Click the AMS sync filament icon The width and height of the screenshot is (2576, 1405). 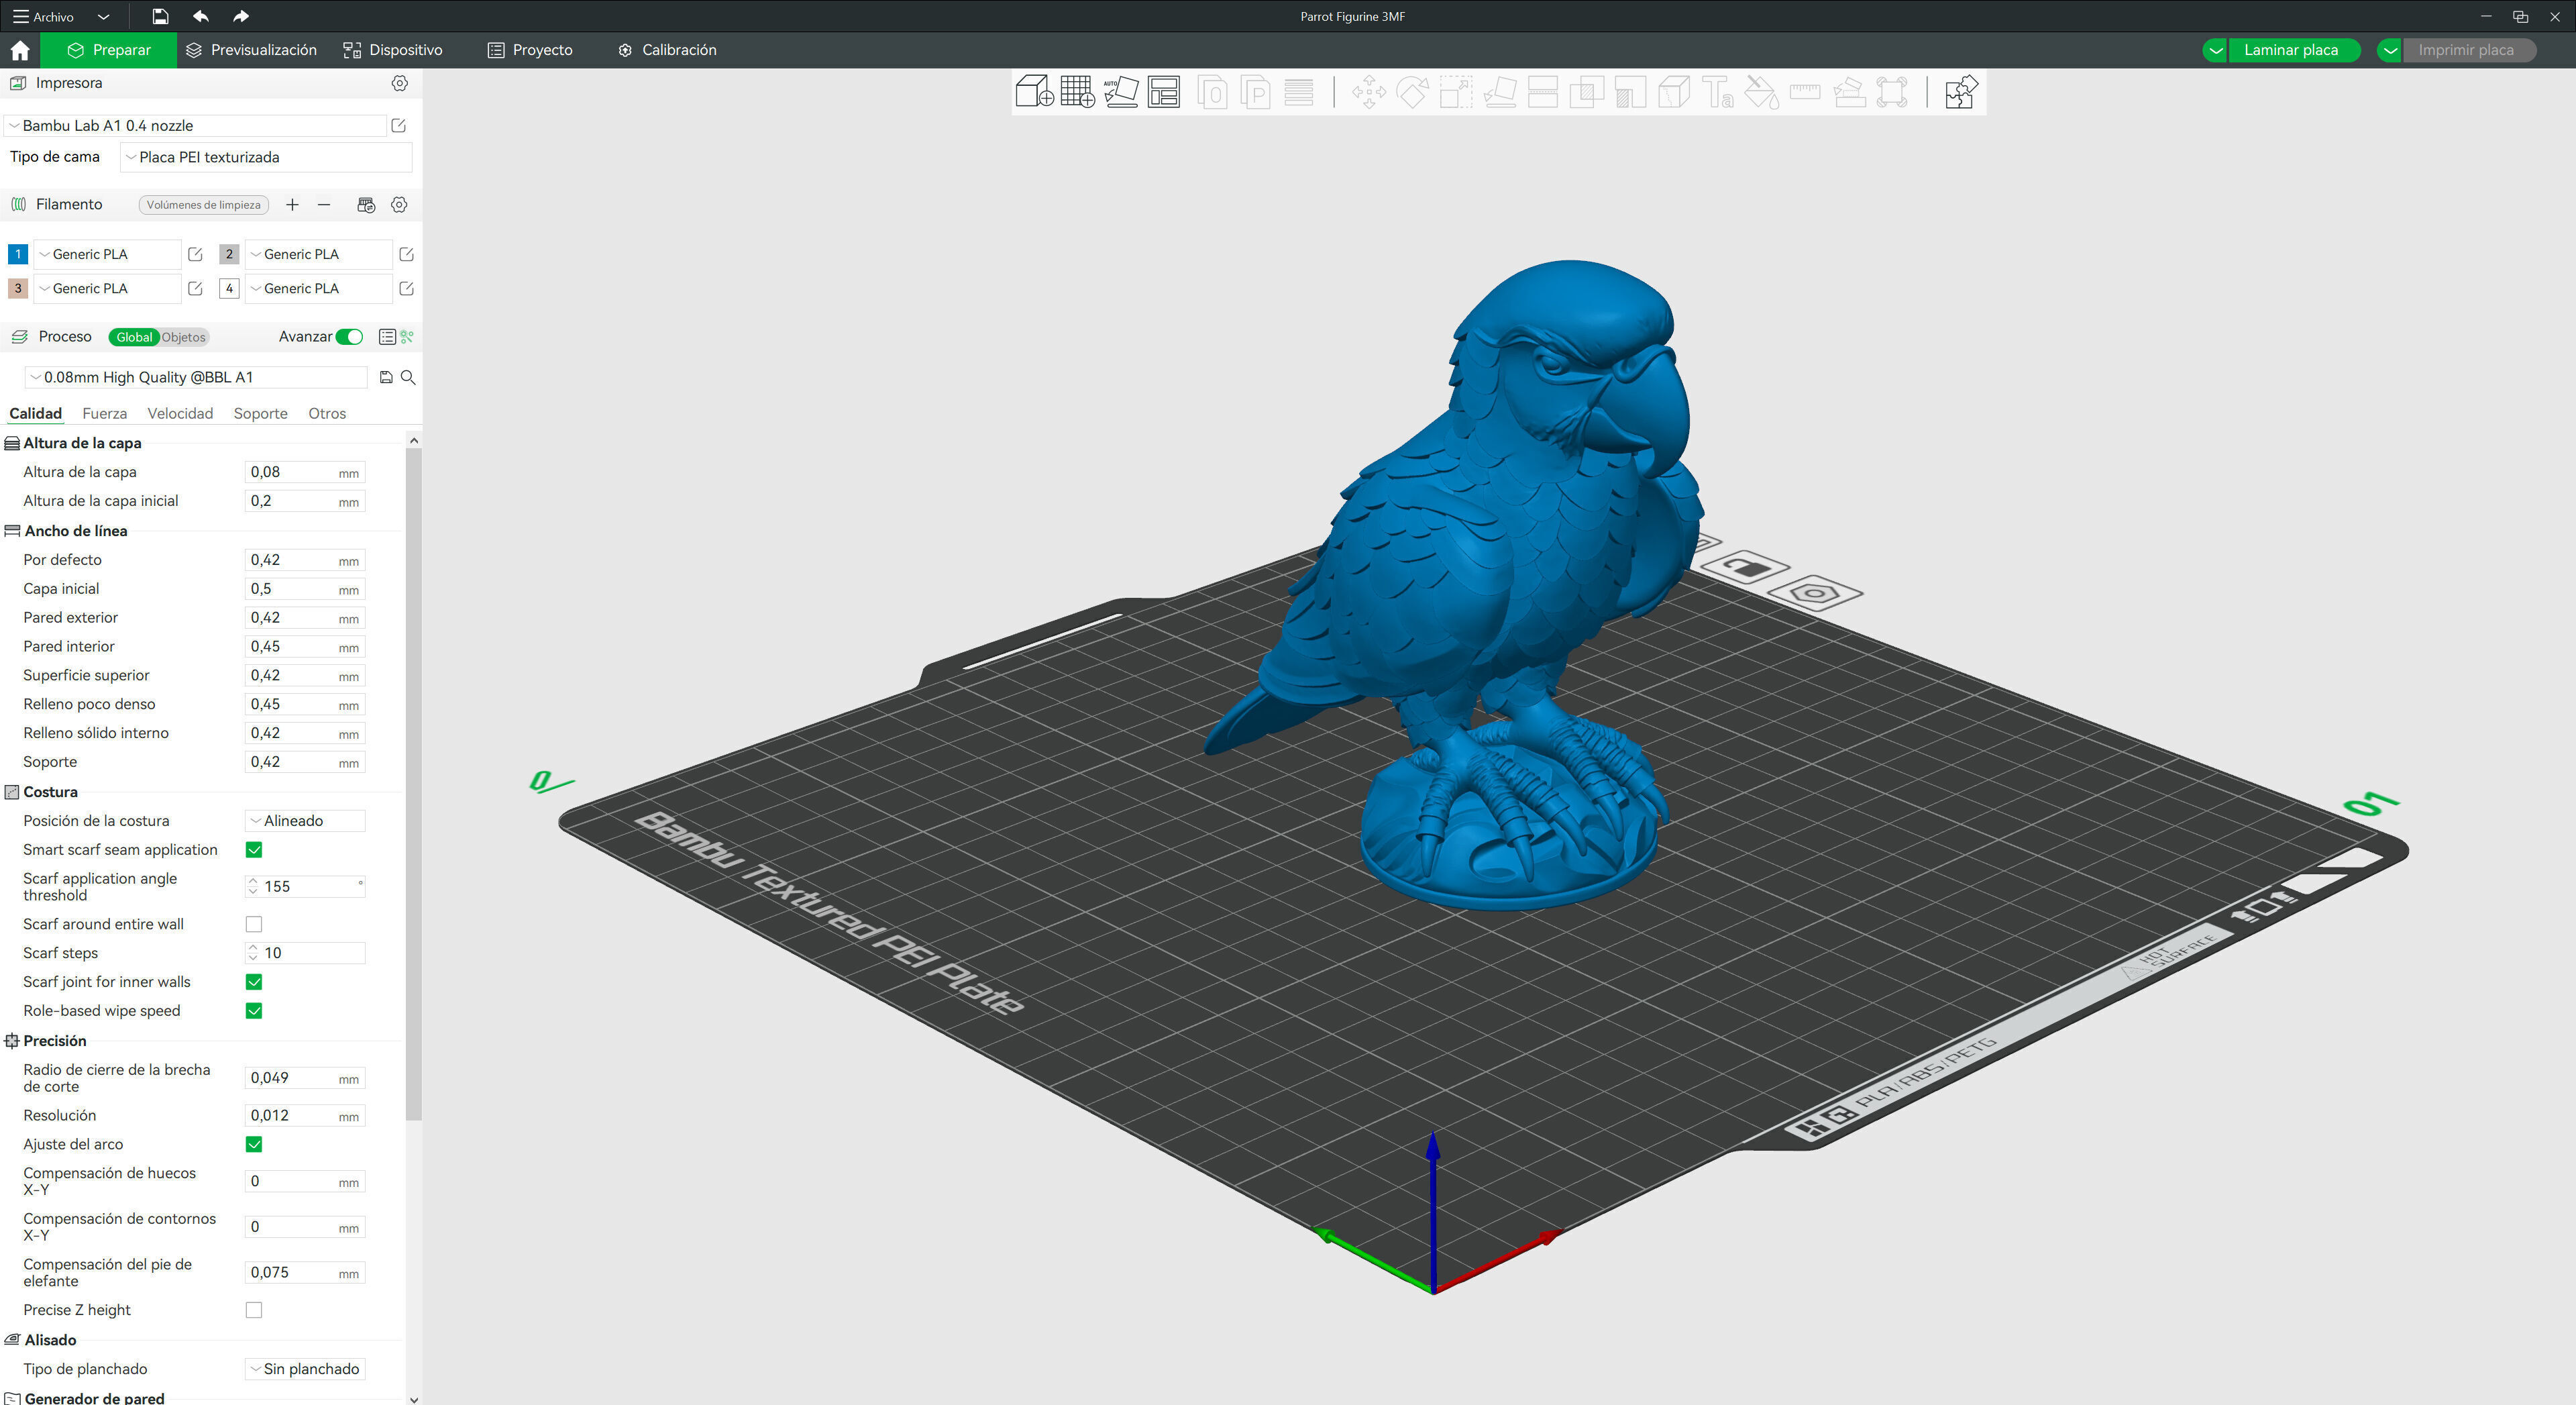tap(366, 204)
